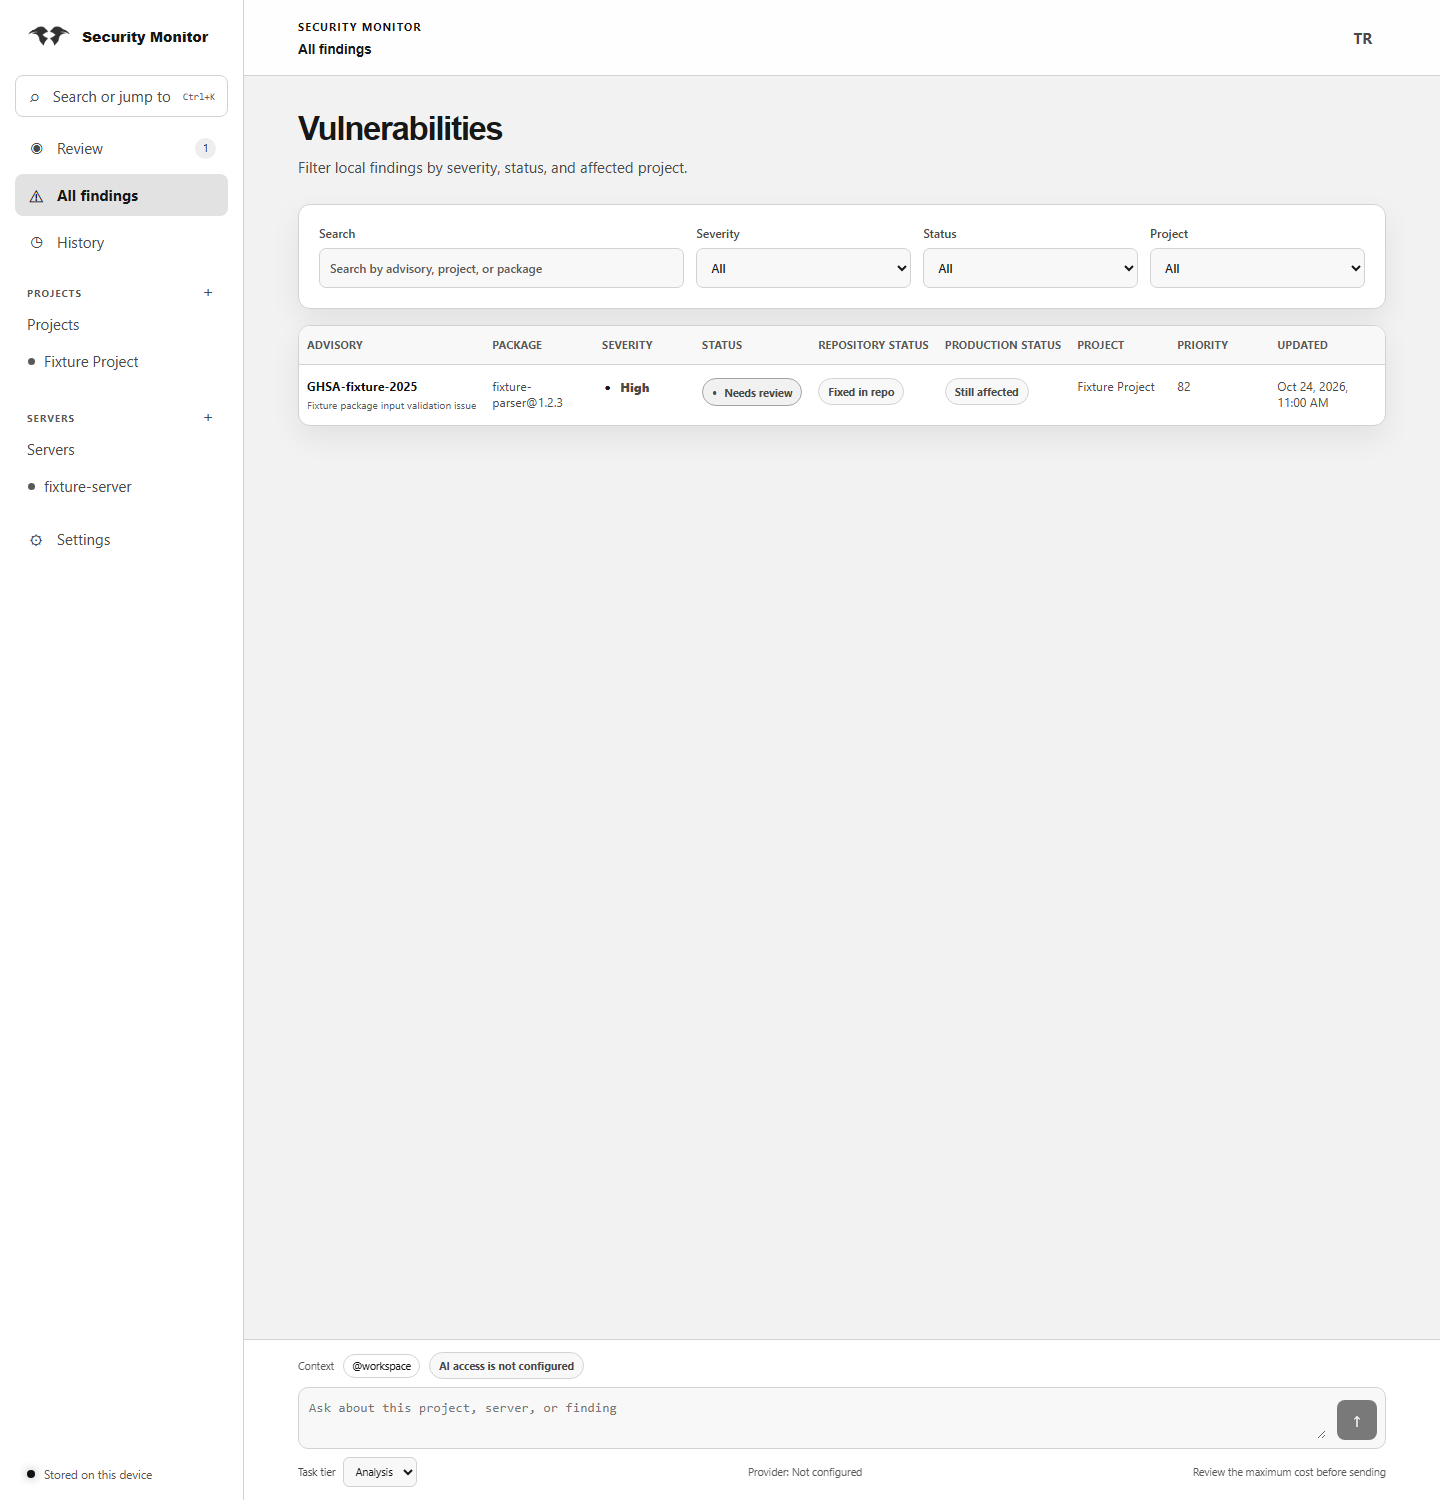Click the fixture-parser@1.2.3 package cell

[x=527, y=395]
